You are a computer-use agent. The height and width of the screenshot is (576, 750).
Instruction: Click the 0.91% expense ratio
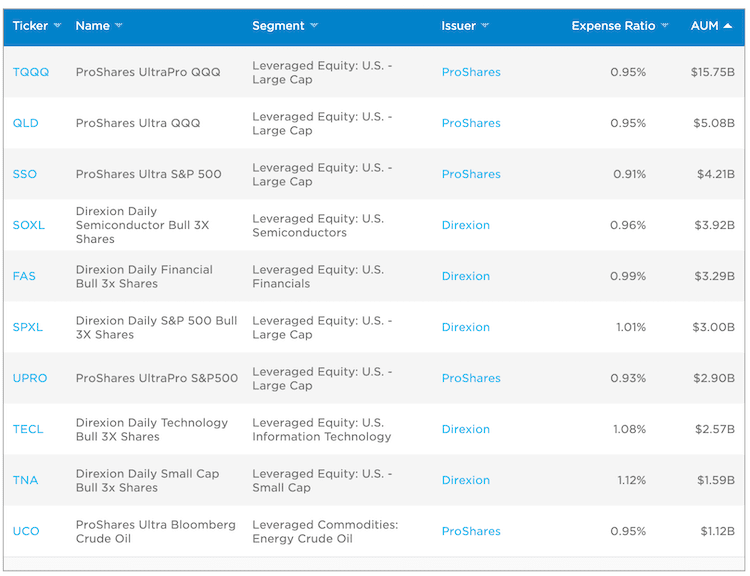pyautogui.click(x=629, y=174)
